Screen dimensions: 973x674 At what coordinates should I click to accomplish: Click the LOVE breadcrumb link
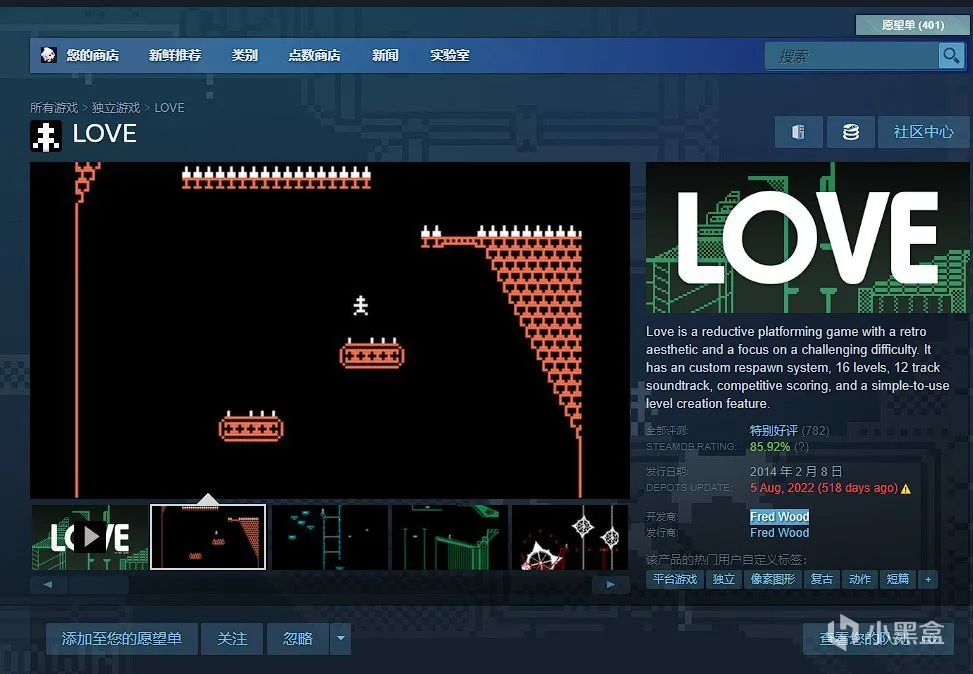tap(169, 107)
